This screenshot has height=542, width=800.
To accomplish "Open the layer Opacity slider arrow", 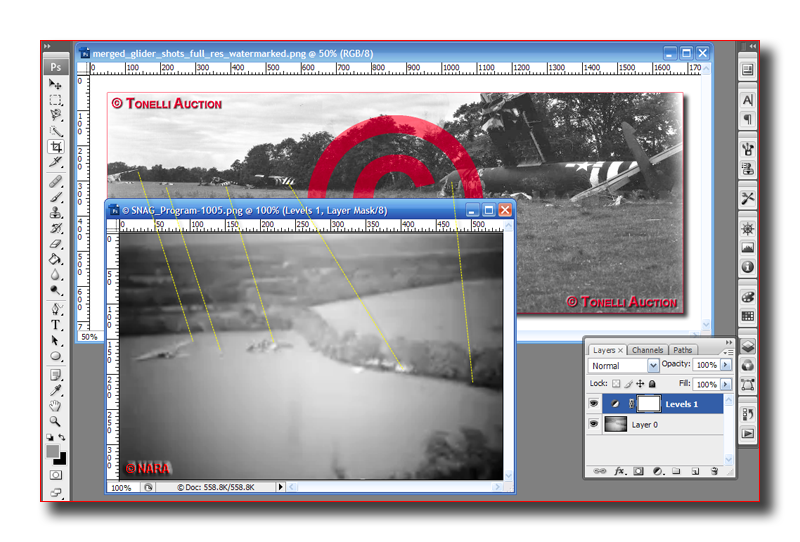I will (x=726, y=364).
